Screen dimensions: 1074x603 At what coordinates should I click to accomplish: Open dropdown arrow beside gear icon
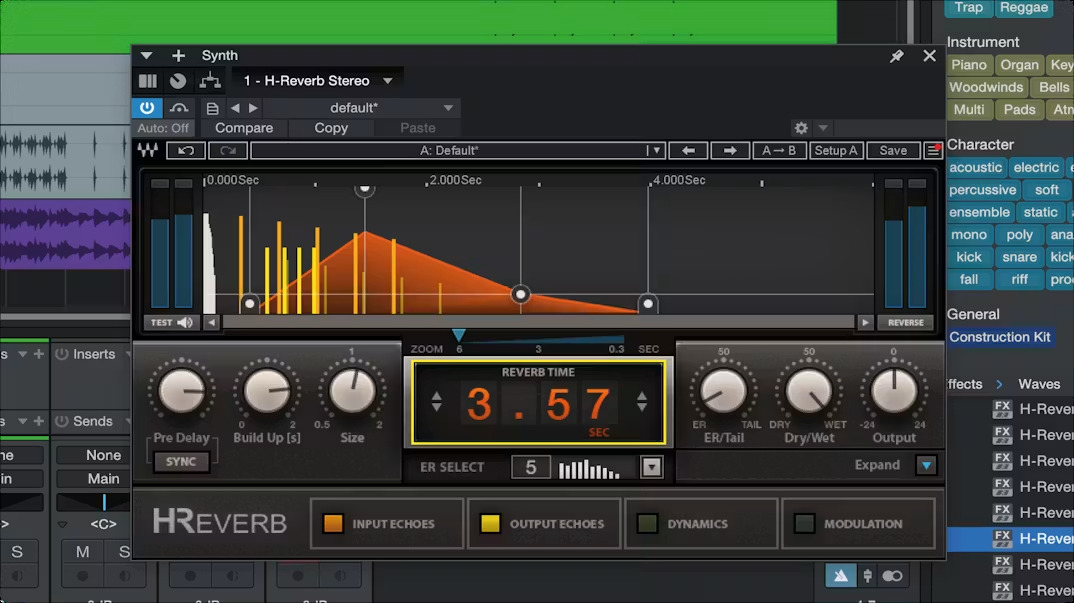click(x=823, y=128)
